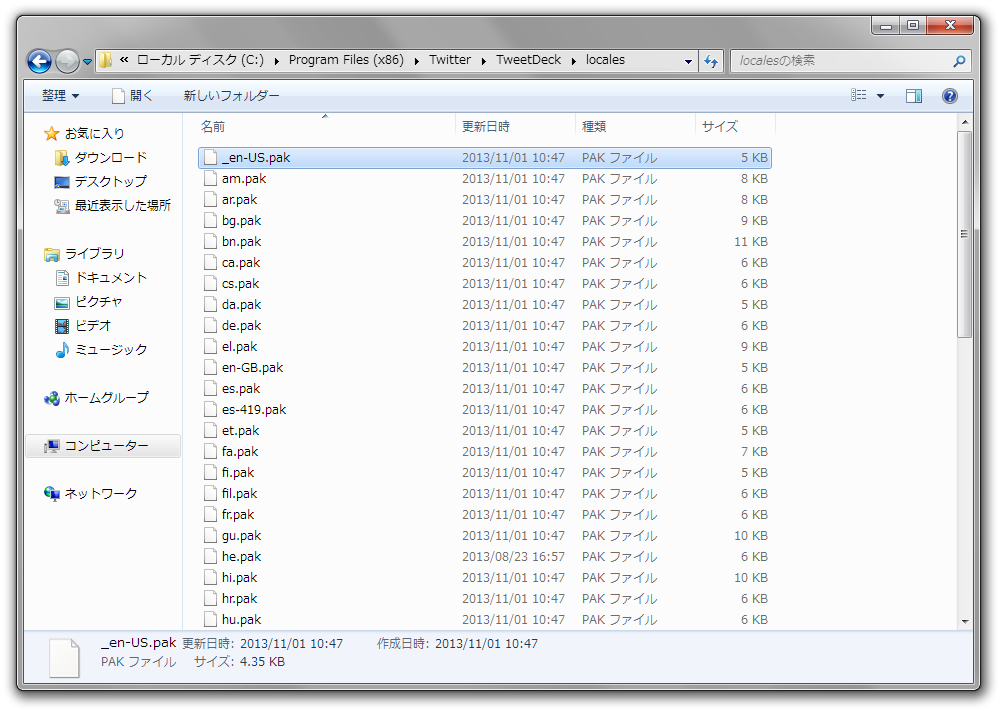Expand the arrow after Twitter breadcrumb
Viewport: 1004px width, 715px height.
pyautogui.click(x=483, y=61)
